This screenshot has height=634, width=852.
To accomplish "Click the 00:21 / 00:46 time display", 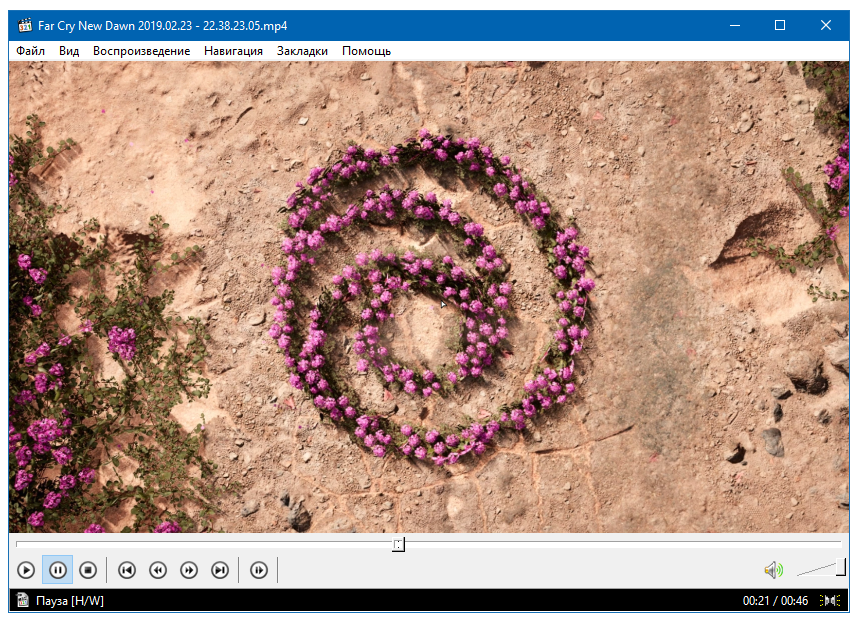I will point(775,601).
